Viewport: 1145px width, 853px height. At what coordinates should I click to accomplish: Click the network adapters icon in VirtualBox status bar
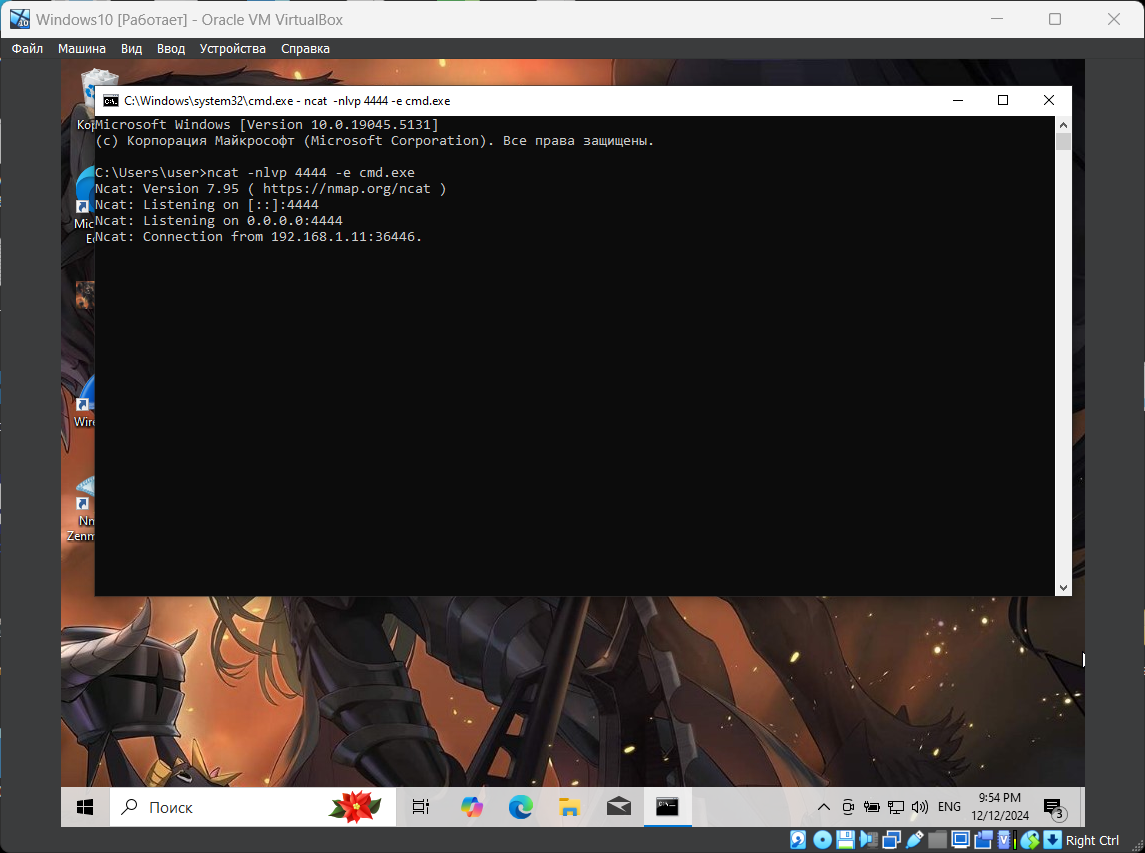point(892,840)
